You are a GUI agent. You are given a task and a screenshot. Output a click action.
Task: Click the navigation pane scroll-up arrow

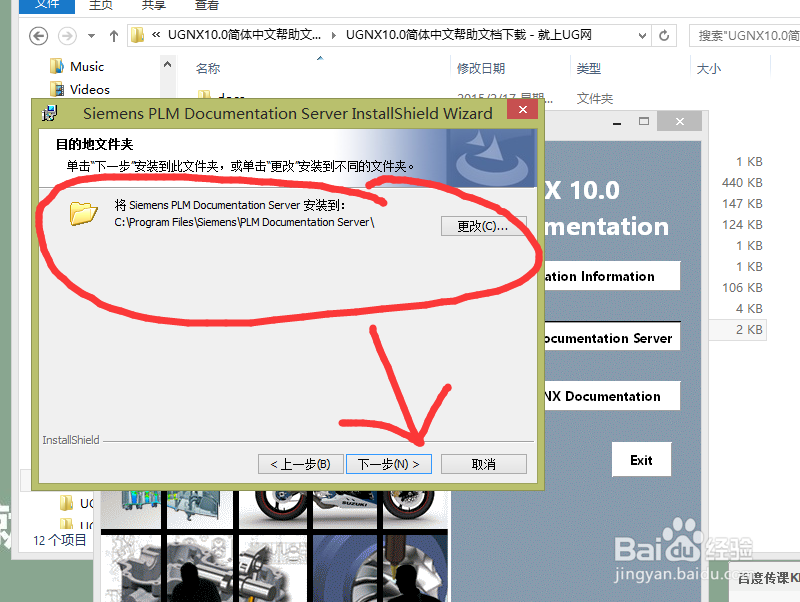(x=167, y=64)
